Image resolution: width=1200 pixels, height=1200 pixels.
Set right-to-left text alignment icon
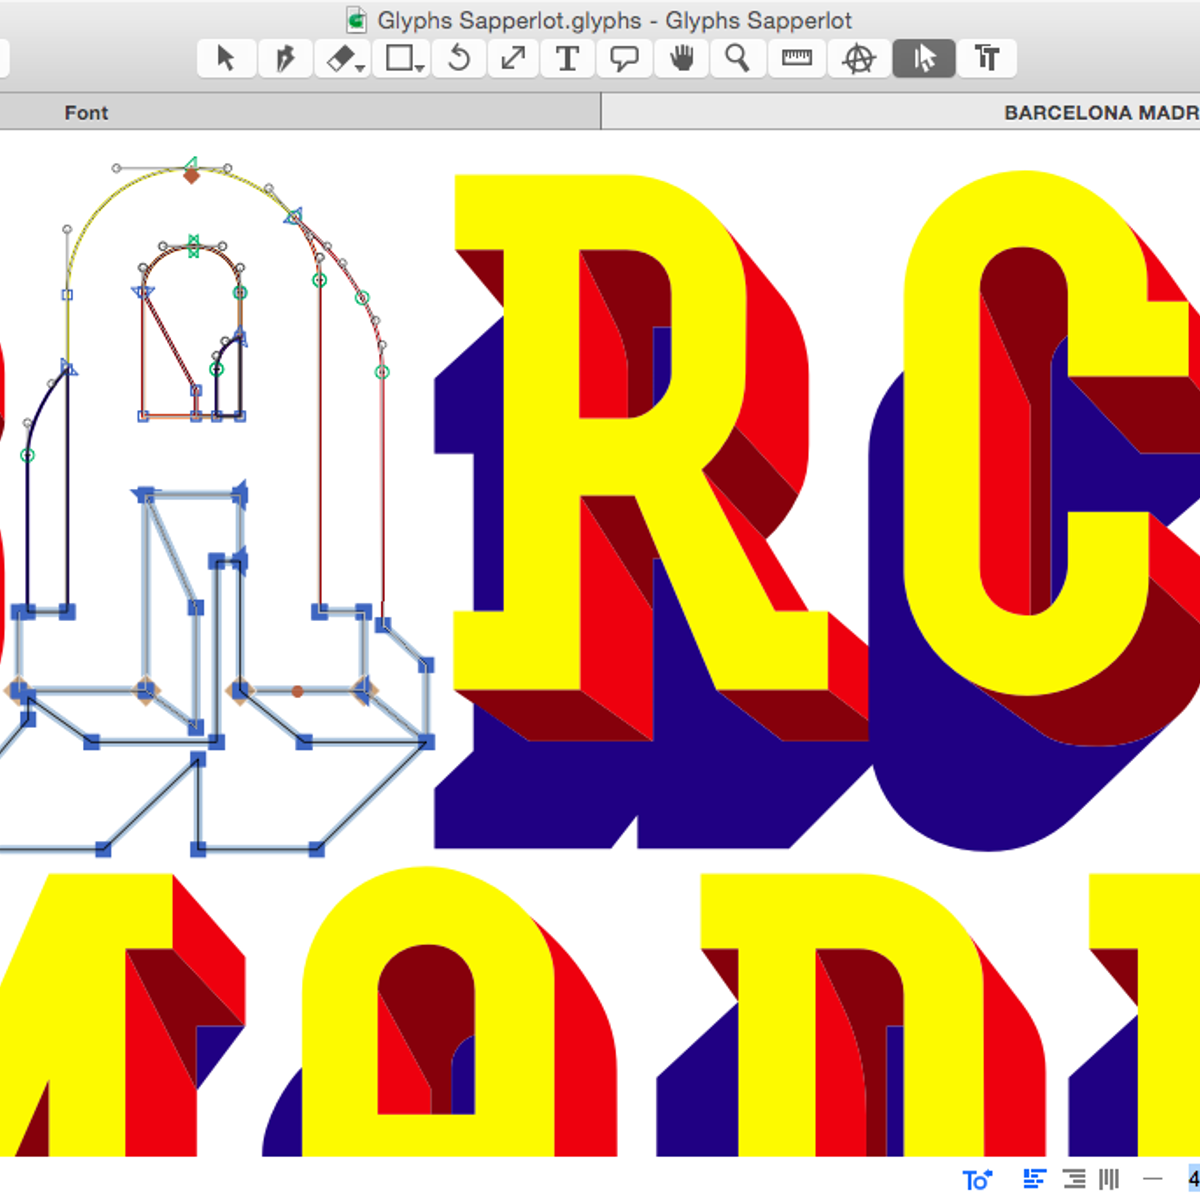[1074, 1179]
